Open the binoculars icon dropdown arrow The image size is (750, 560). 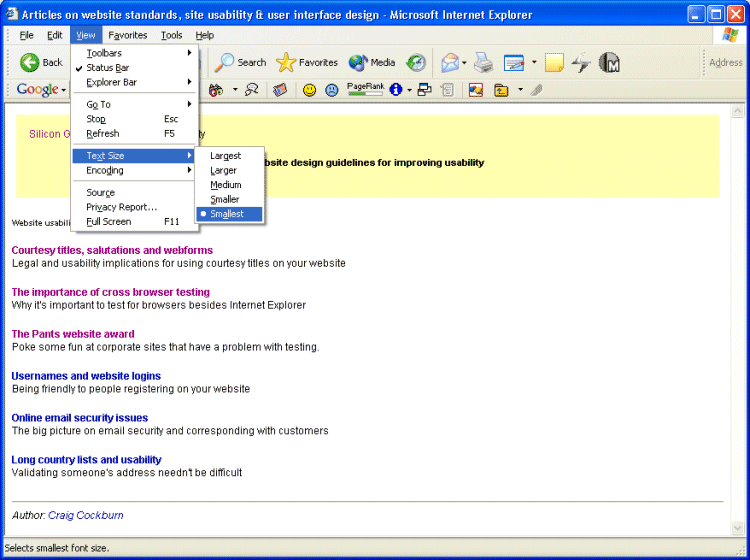pyautogui.click(x=235, y=90)
